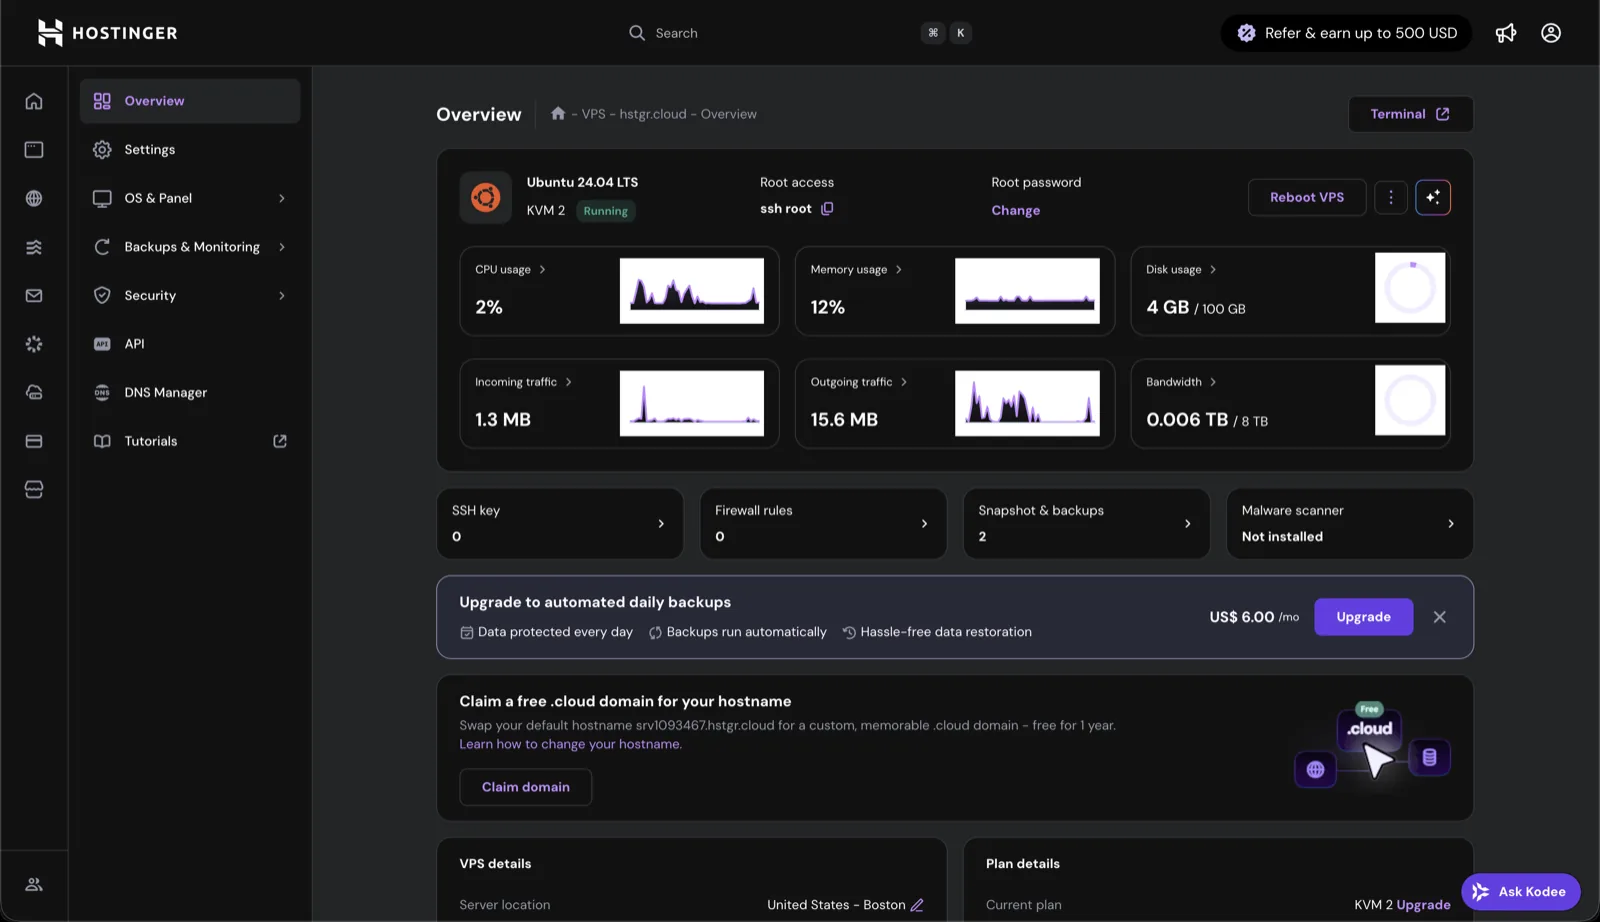Click the Hostinger logo

click(107, 33)
